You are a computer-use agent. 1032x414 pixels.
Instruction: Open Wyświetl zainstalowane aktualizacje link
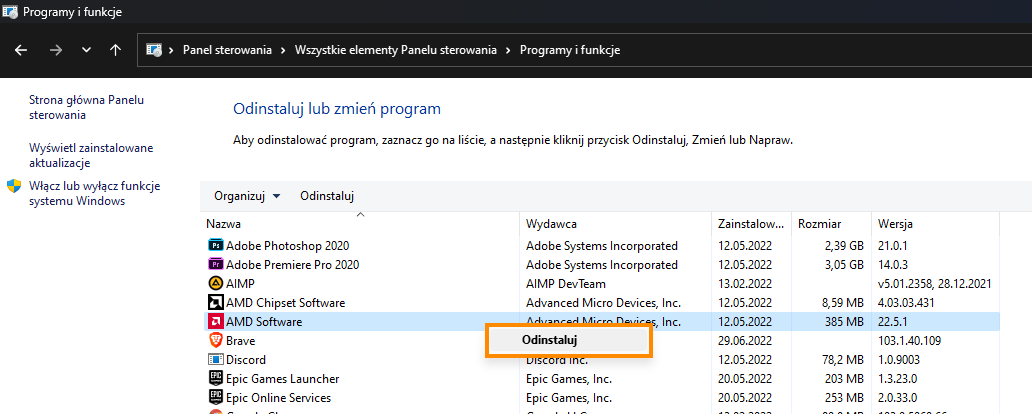click(x=91, y=155)
